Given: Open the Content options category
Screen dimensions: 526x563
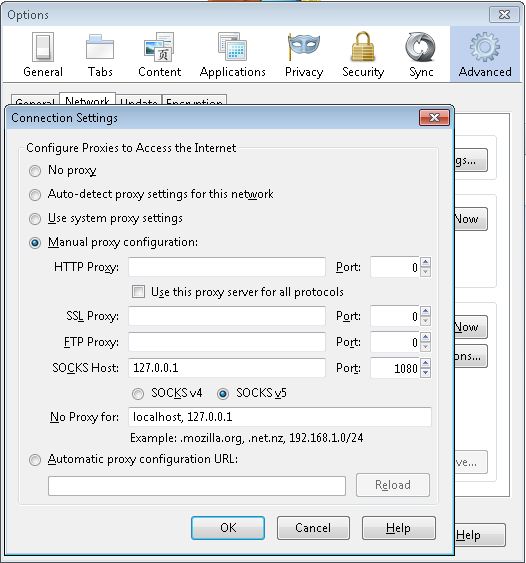Looking at the screenshot, I should point(159,55).
